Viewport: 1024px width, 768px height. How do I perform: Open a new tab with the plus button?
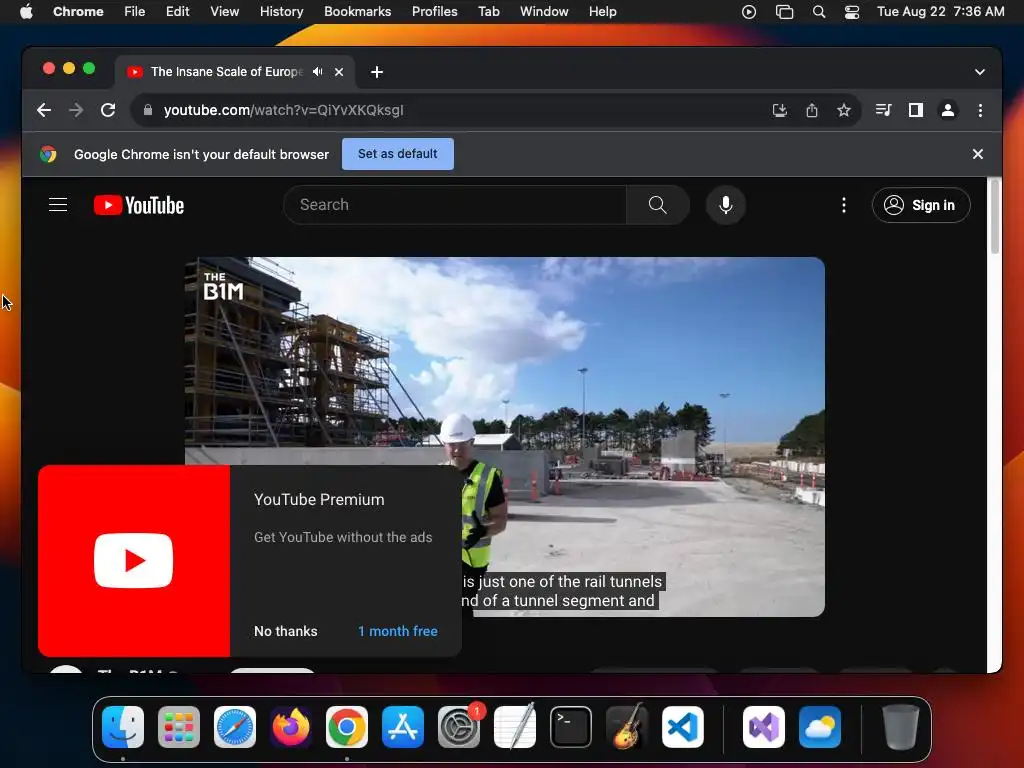click(377, 72)
